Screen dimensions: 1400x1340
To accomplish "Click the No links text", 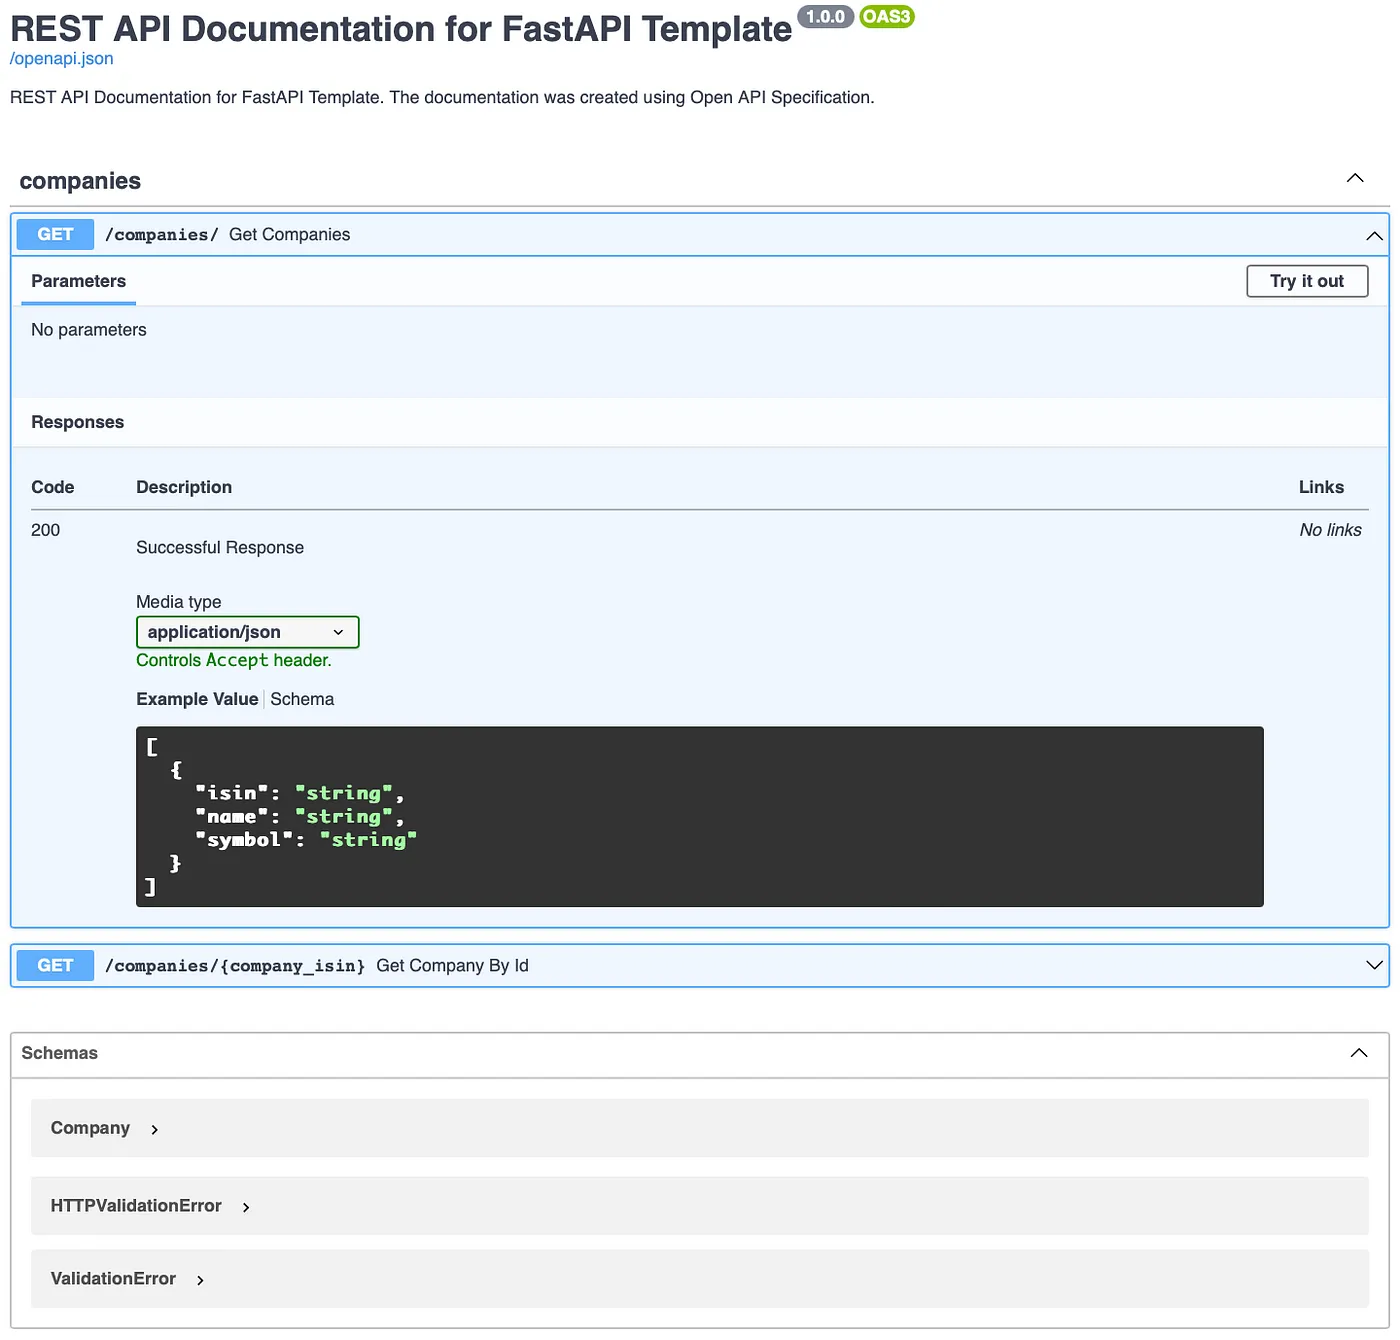I will 1330,530.
